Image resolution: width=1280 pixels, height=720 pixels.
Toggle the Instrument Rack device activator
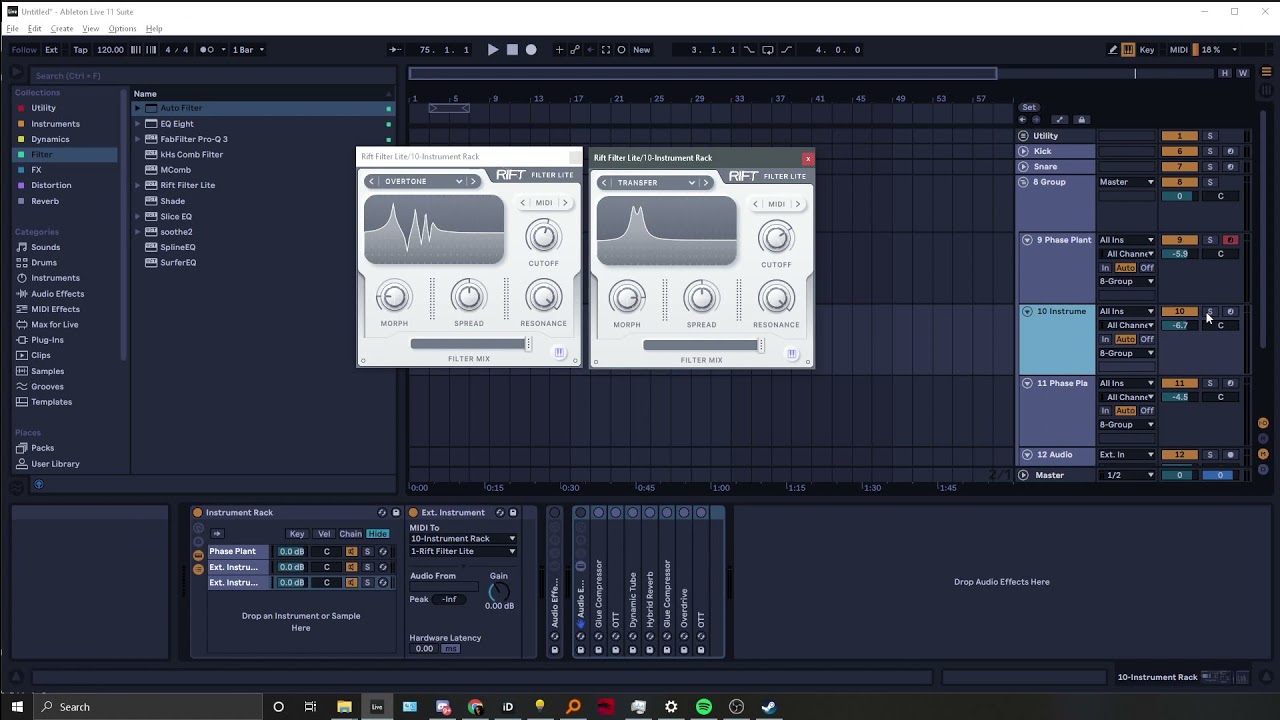197,513
